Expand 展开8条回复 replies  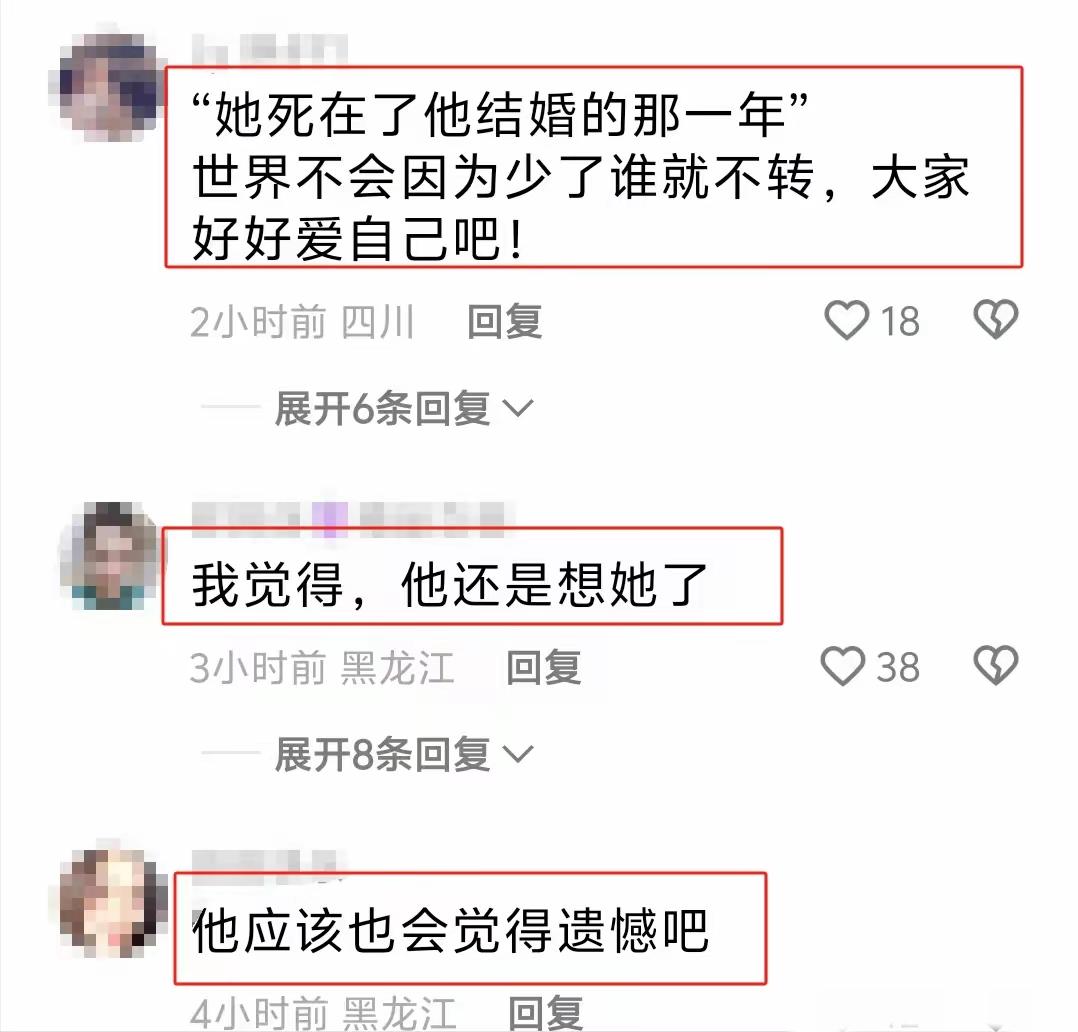click(382, 755)
